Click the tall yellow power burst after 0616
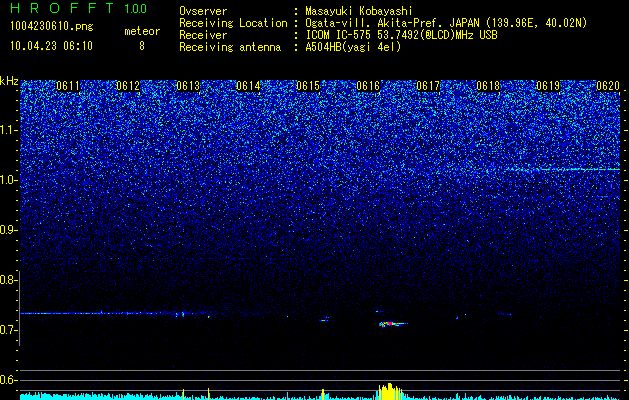The width and height of the screenshot is (629, 400). pos(389,391)
